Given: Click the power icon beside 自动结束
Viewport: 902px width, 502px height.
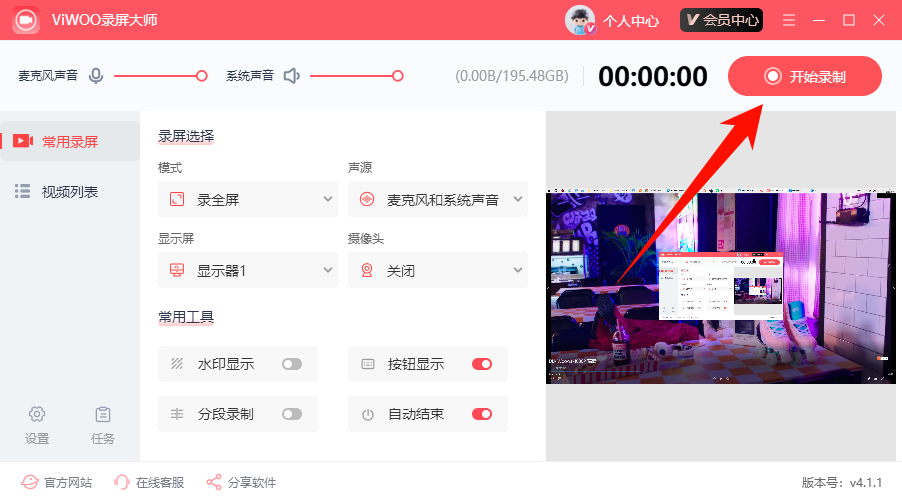Looking at the screenshot, I should point(368,415).
